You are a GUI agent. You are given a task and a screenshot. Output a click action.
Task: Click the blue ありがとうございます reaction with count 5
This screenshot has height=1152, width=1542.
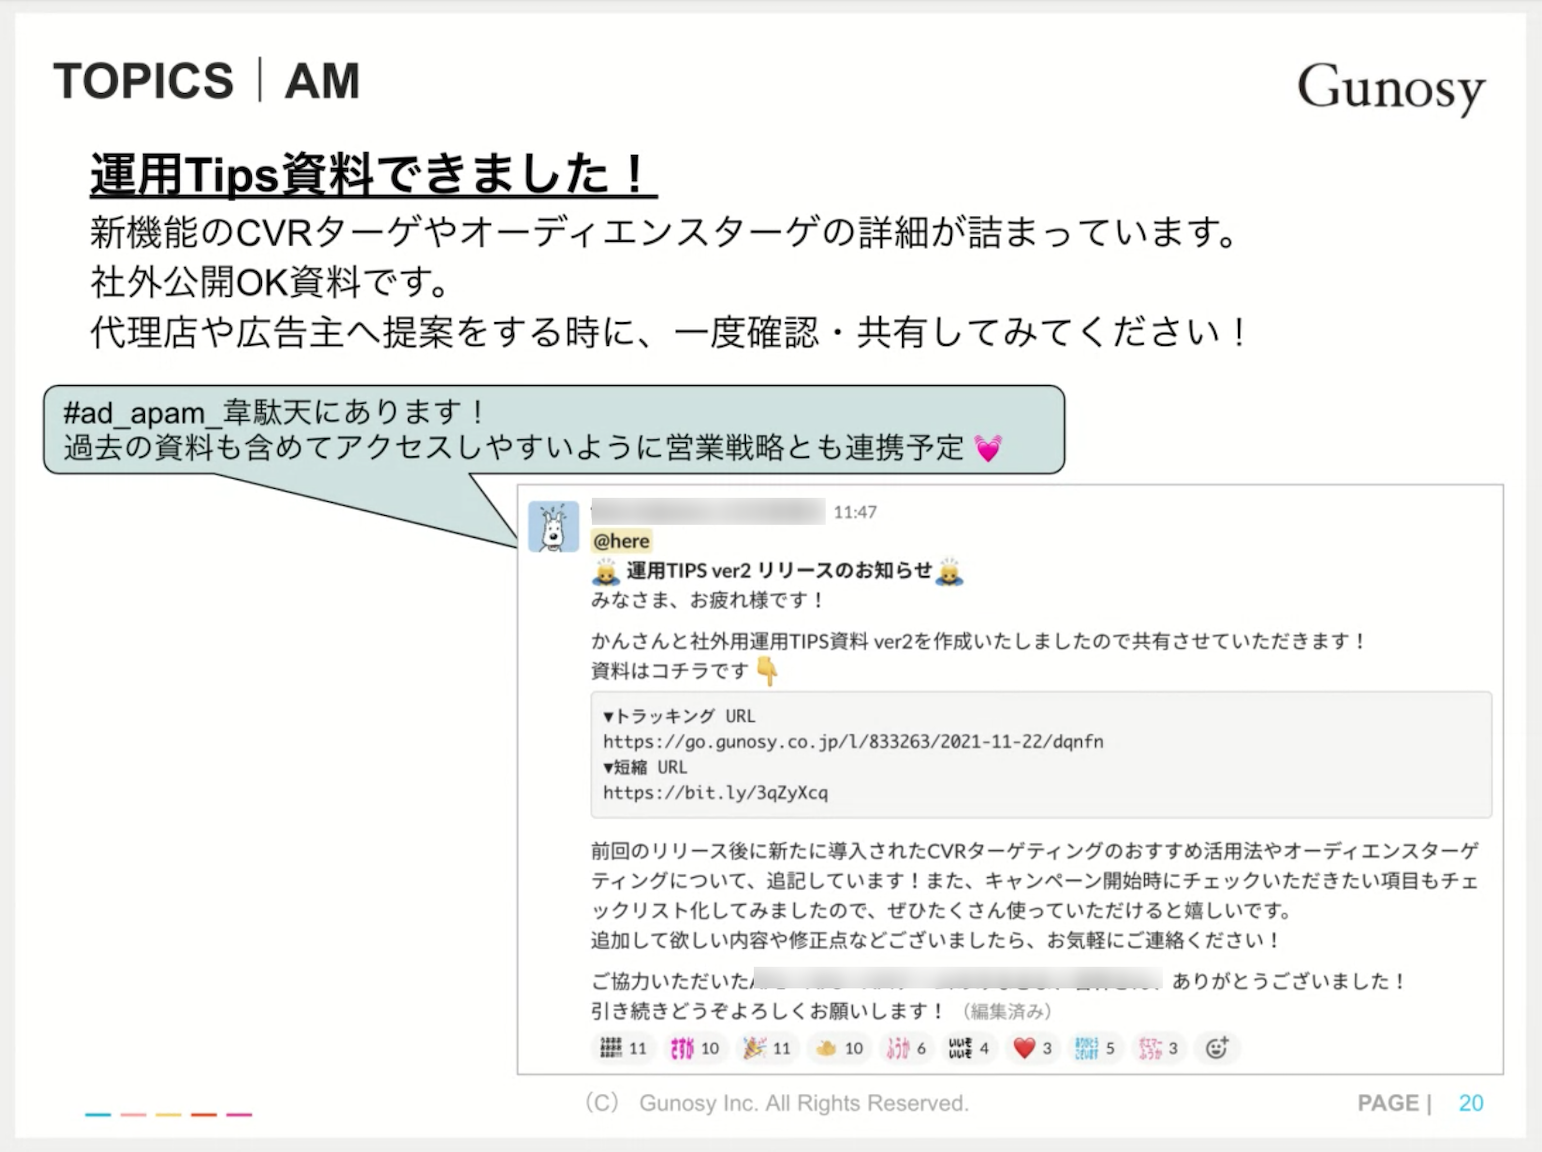[x=1094, y=1048]
